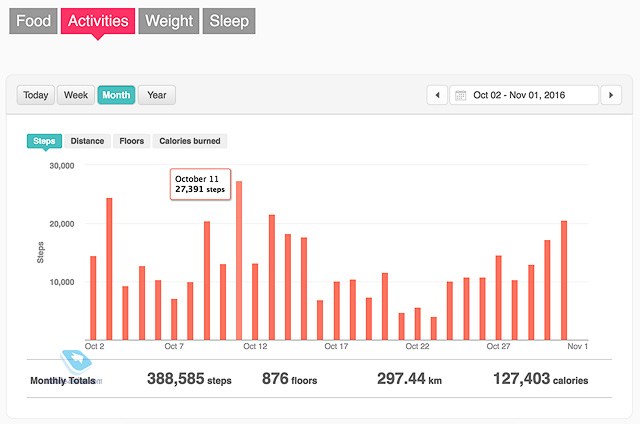Open the Sleep tab

coord(229,21)
